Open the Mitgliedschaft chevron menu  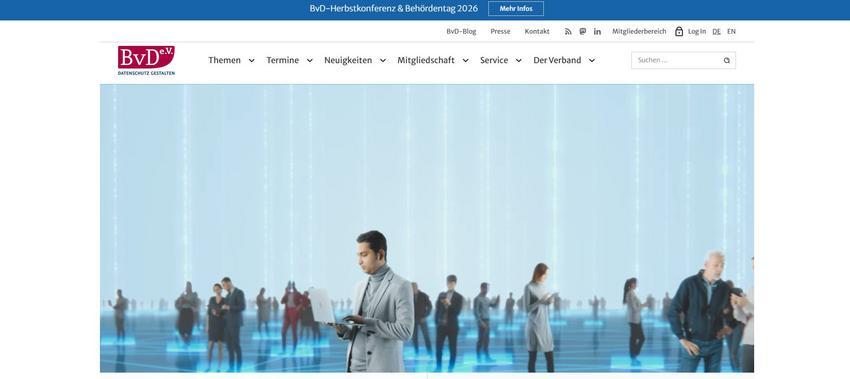click(465, 60)
